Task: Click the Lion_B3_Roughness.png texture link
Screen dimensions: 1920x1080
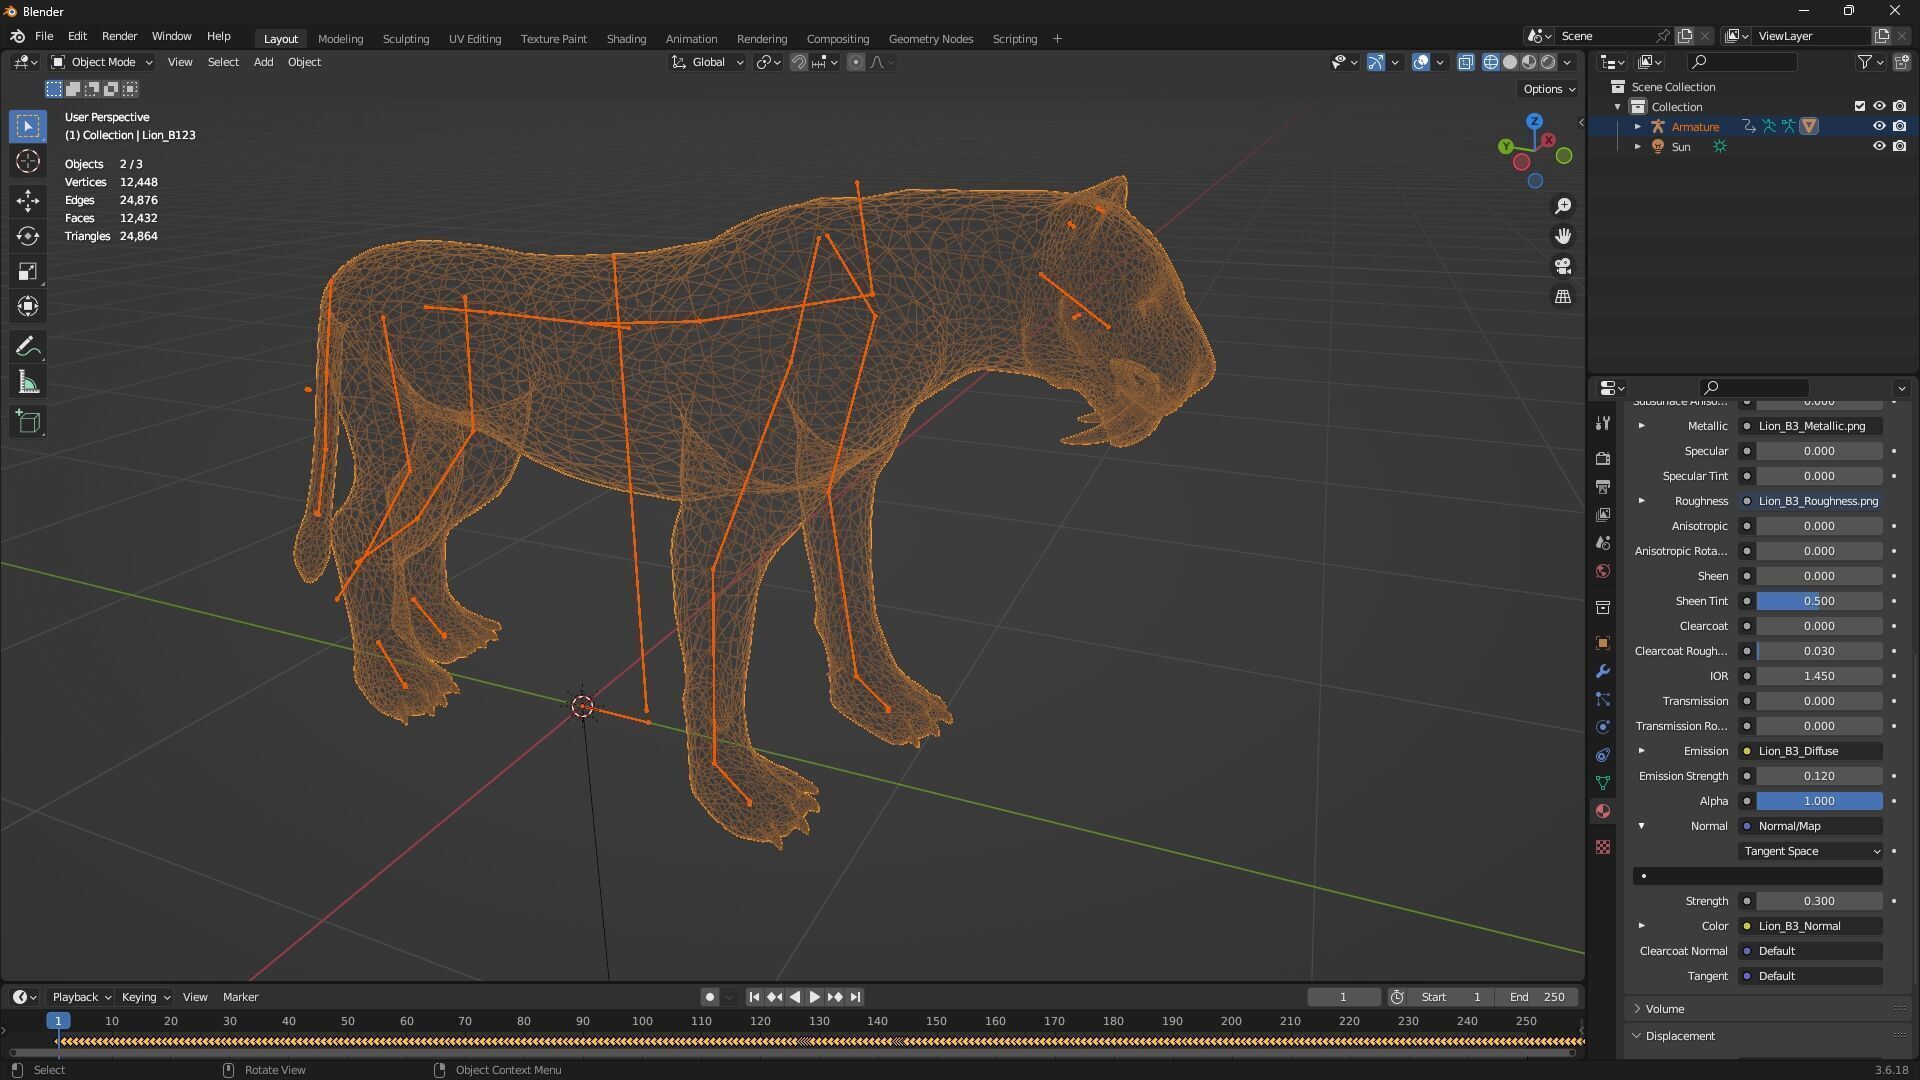Action: (1811, 501)
